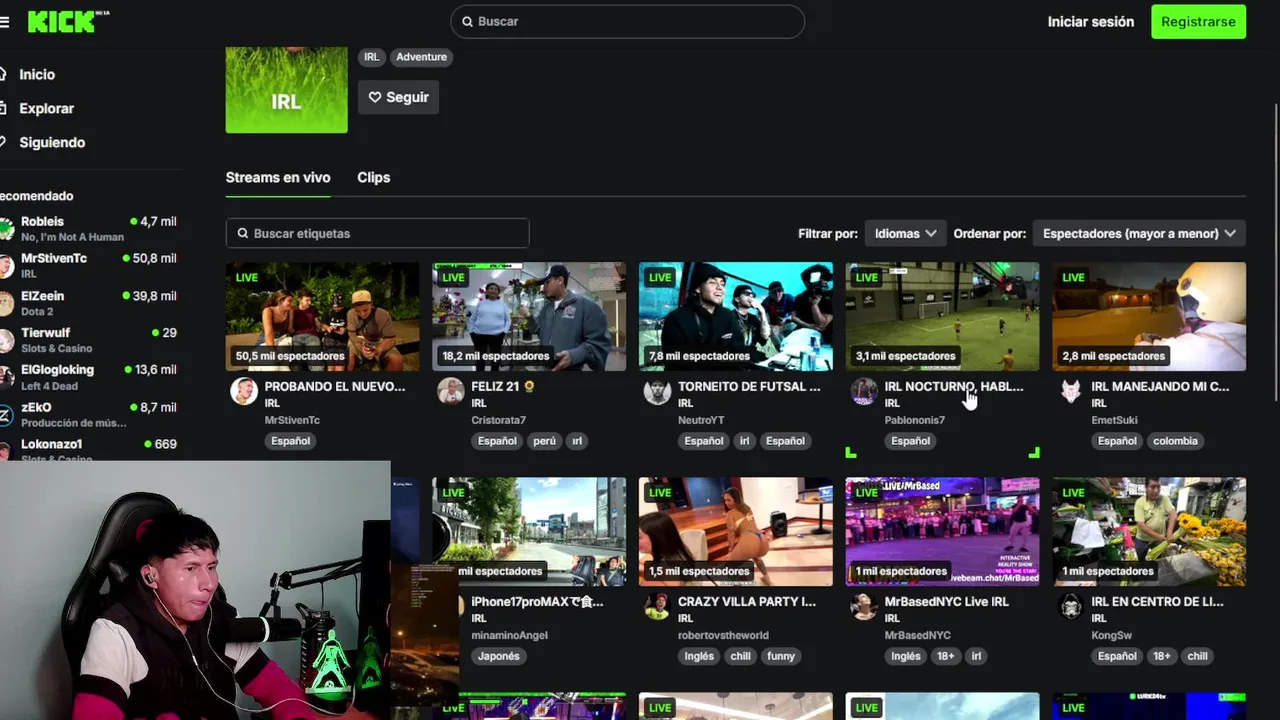Open ElGlogloking channel in recommended list
The height and width of the screenshot is (720, 1280).
click(88, 377)
